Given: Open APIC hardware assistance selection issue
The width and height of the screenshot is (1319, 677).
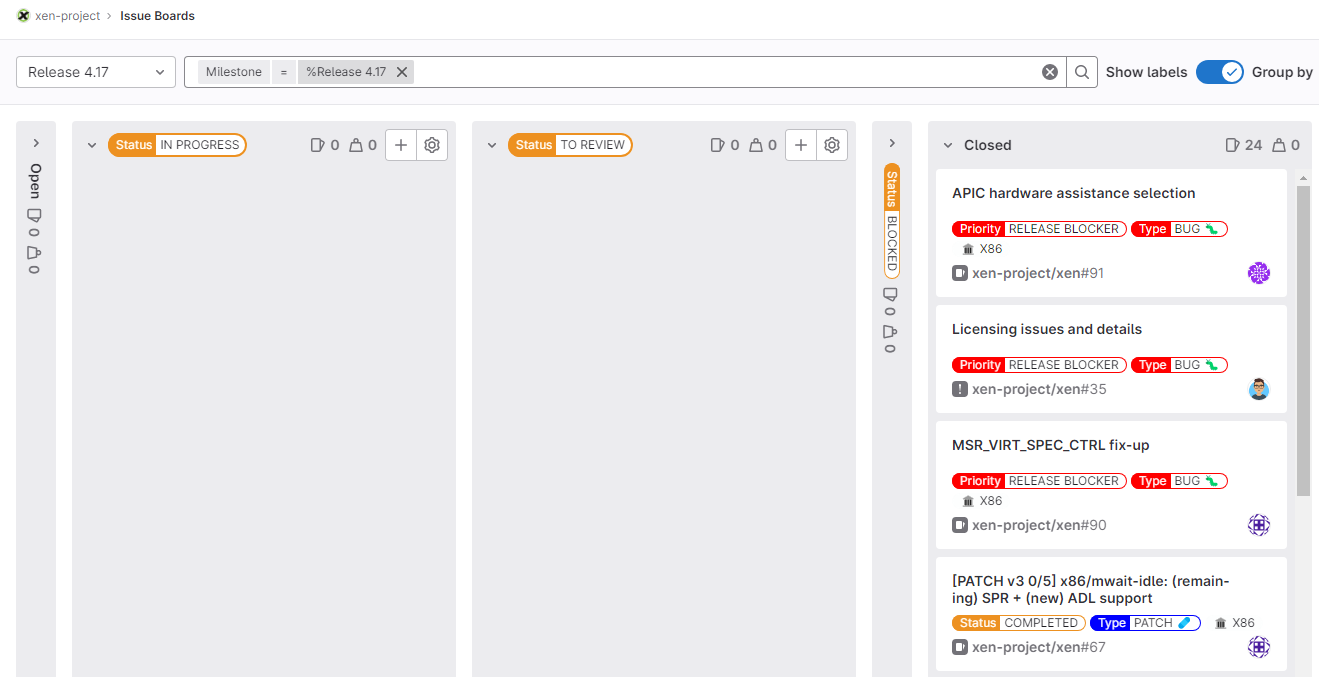Looking at the screenshot, I should pyautogui.click(x=1073, y=193).
